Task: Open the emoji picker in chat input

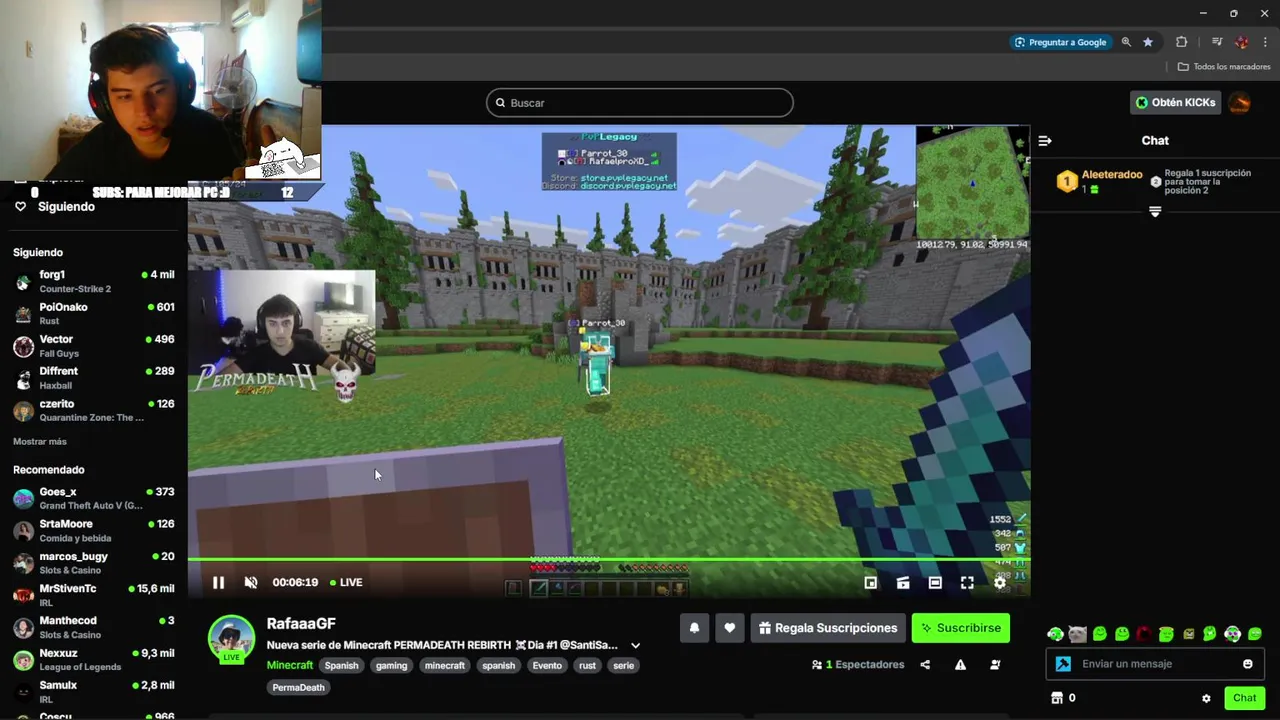Action: click(1247, 664)
